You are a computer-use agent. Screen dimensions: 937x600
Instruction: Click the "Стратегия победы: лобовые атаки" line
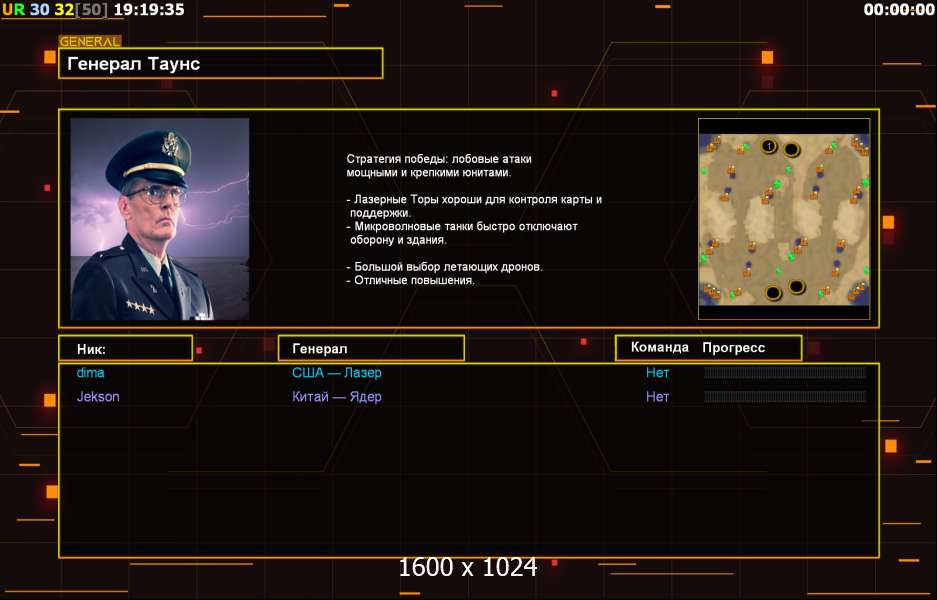[x=439, y=159]
